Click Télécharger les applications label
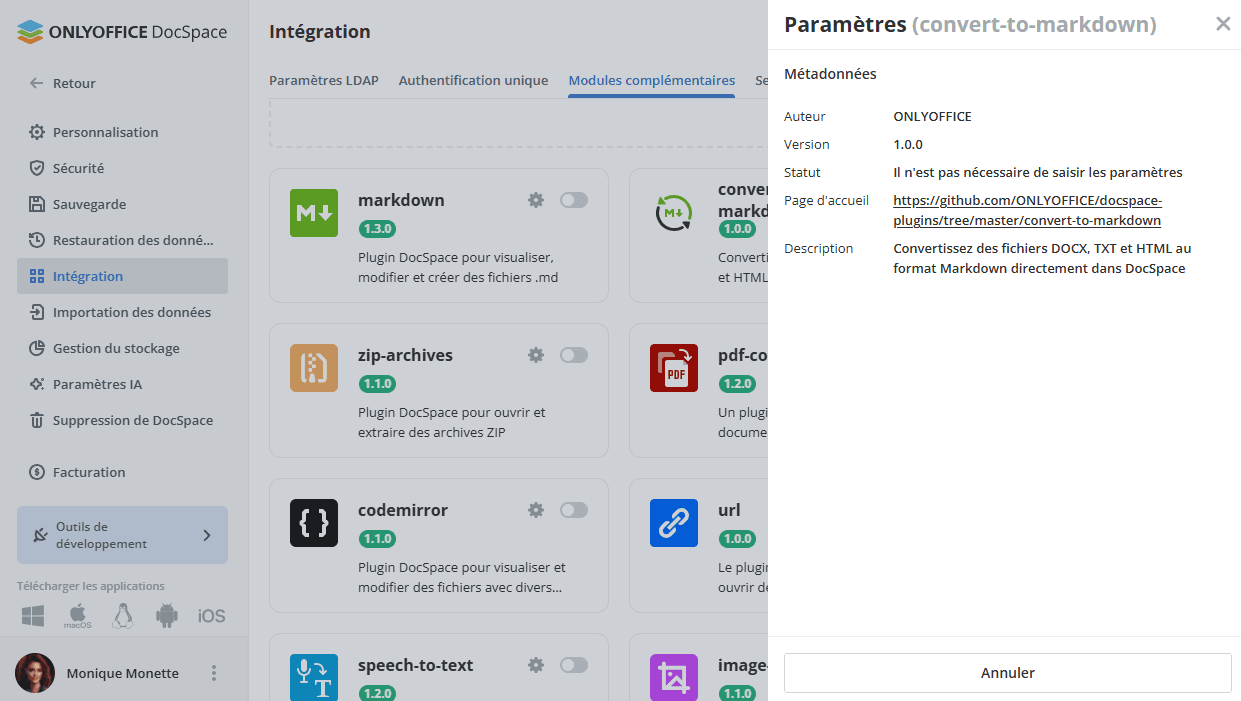This screenshot has height=701, width=1241. coord(91,586)
